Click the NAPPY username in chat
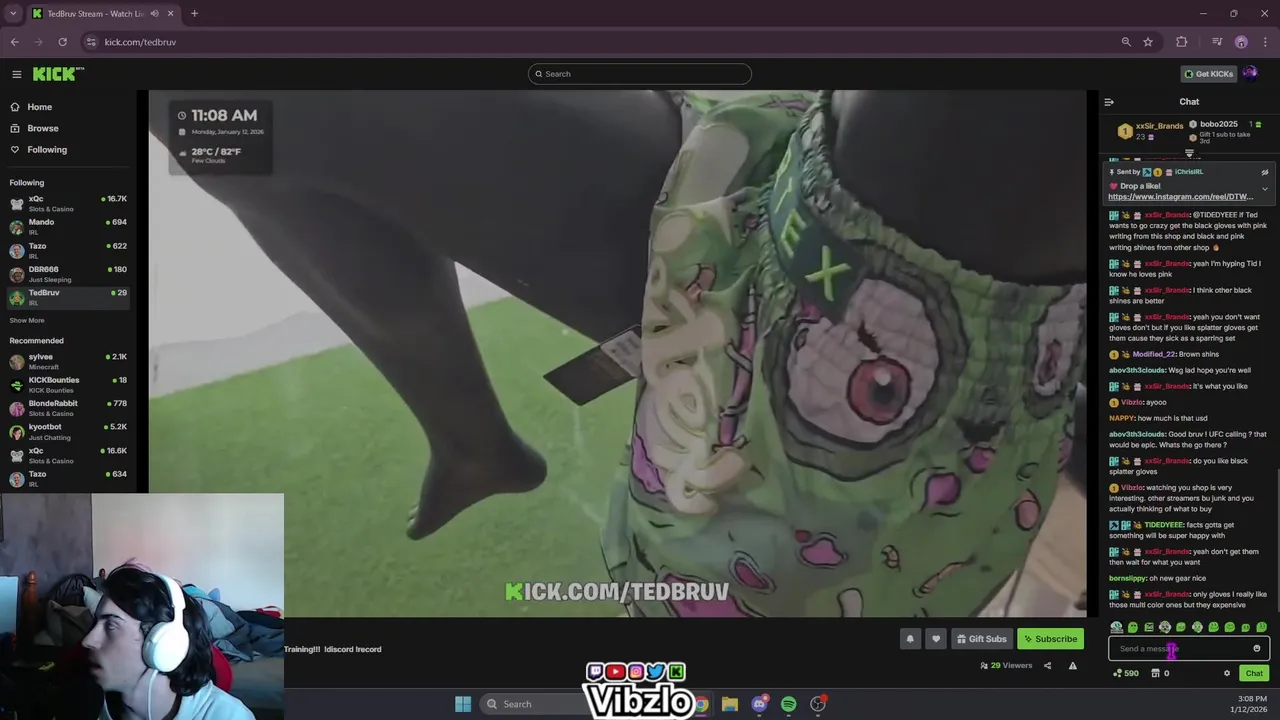The image size is (1280, 720). click(1122, 418)
